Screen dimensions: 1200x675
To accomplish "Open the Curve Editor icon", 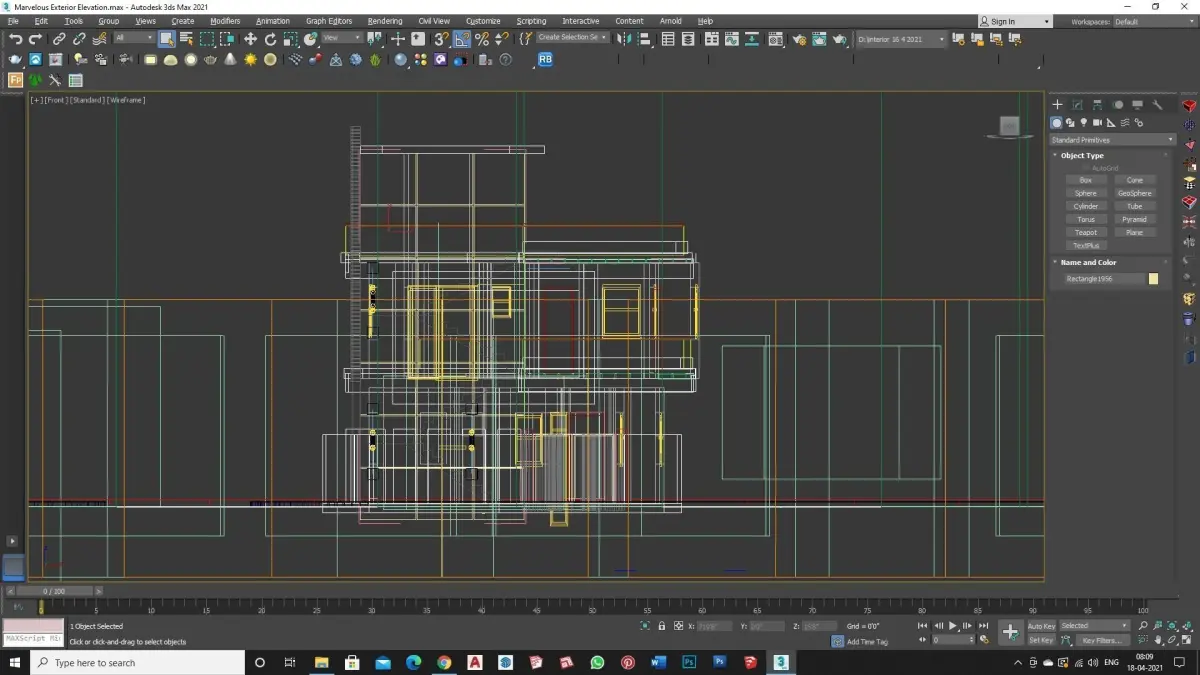I will click(x=731, y=39).
